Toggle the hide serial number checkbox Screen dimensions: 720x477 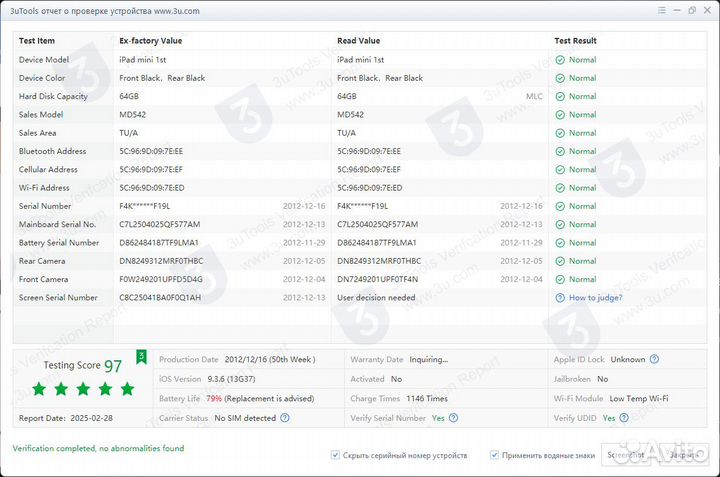335,455
